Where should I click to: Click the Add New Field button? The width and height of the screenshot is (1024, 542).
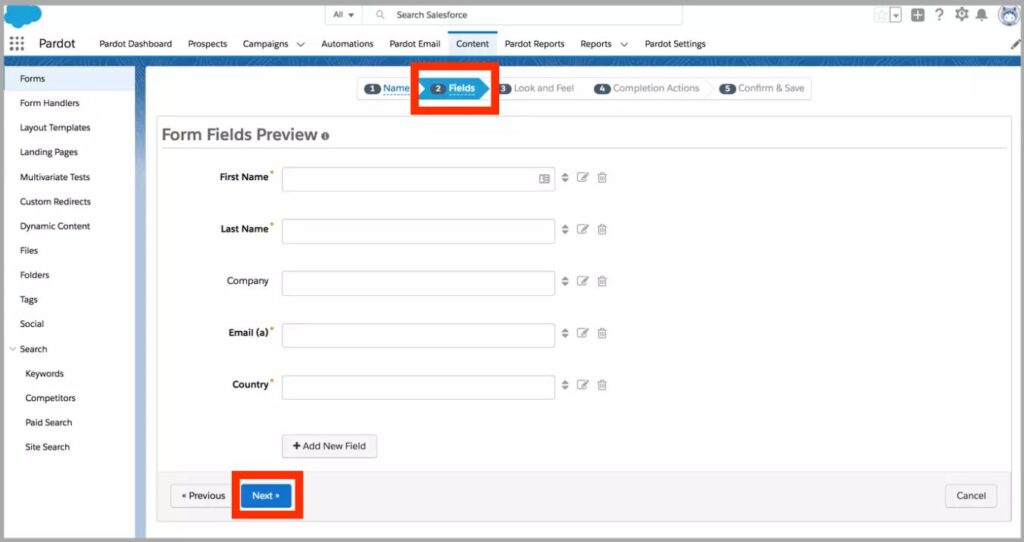coord(329,446)
